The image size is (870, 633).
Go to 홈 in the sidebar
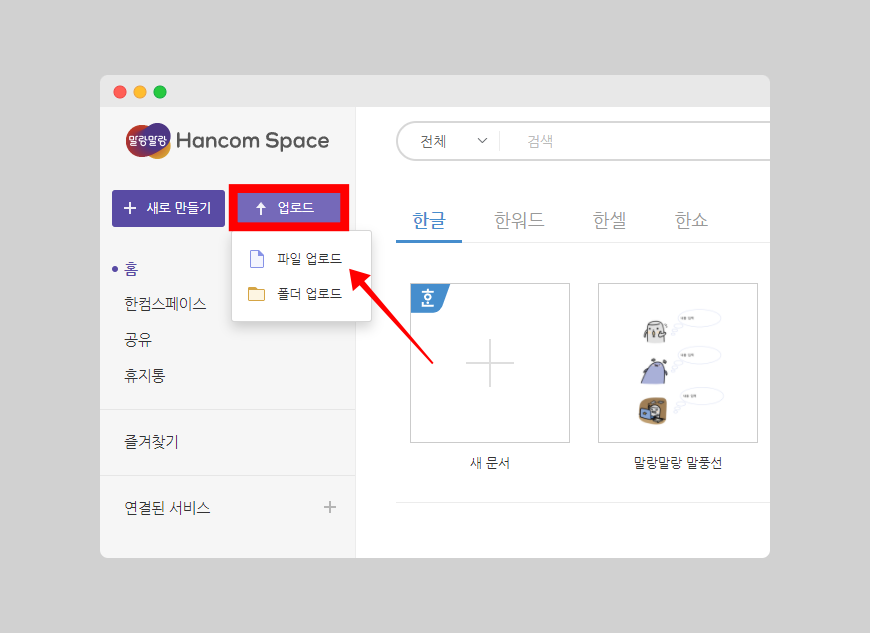pos(131,269)
